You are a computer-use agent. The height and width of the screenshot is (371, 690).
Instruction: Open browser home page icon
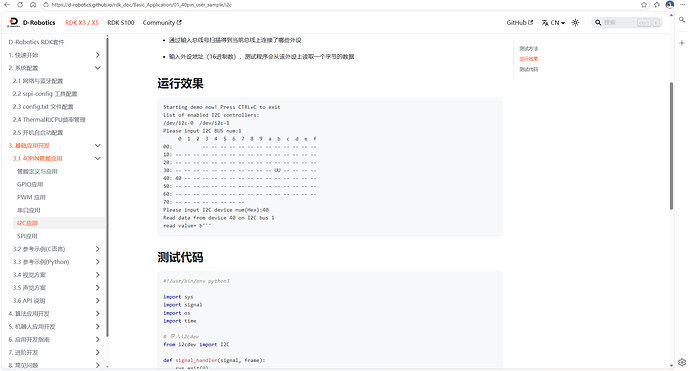(33, 5)
